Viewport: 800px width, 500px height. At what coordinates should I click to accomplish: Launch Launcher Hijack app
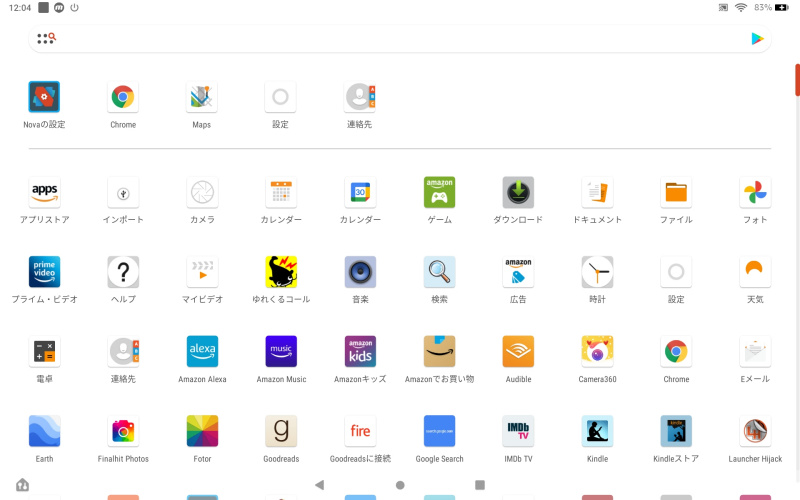point(755,431)
